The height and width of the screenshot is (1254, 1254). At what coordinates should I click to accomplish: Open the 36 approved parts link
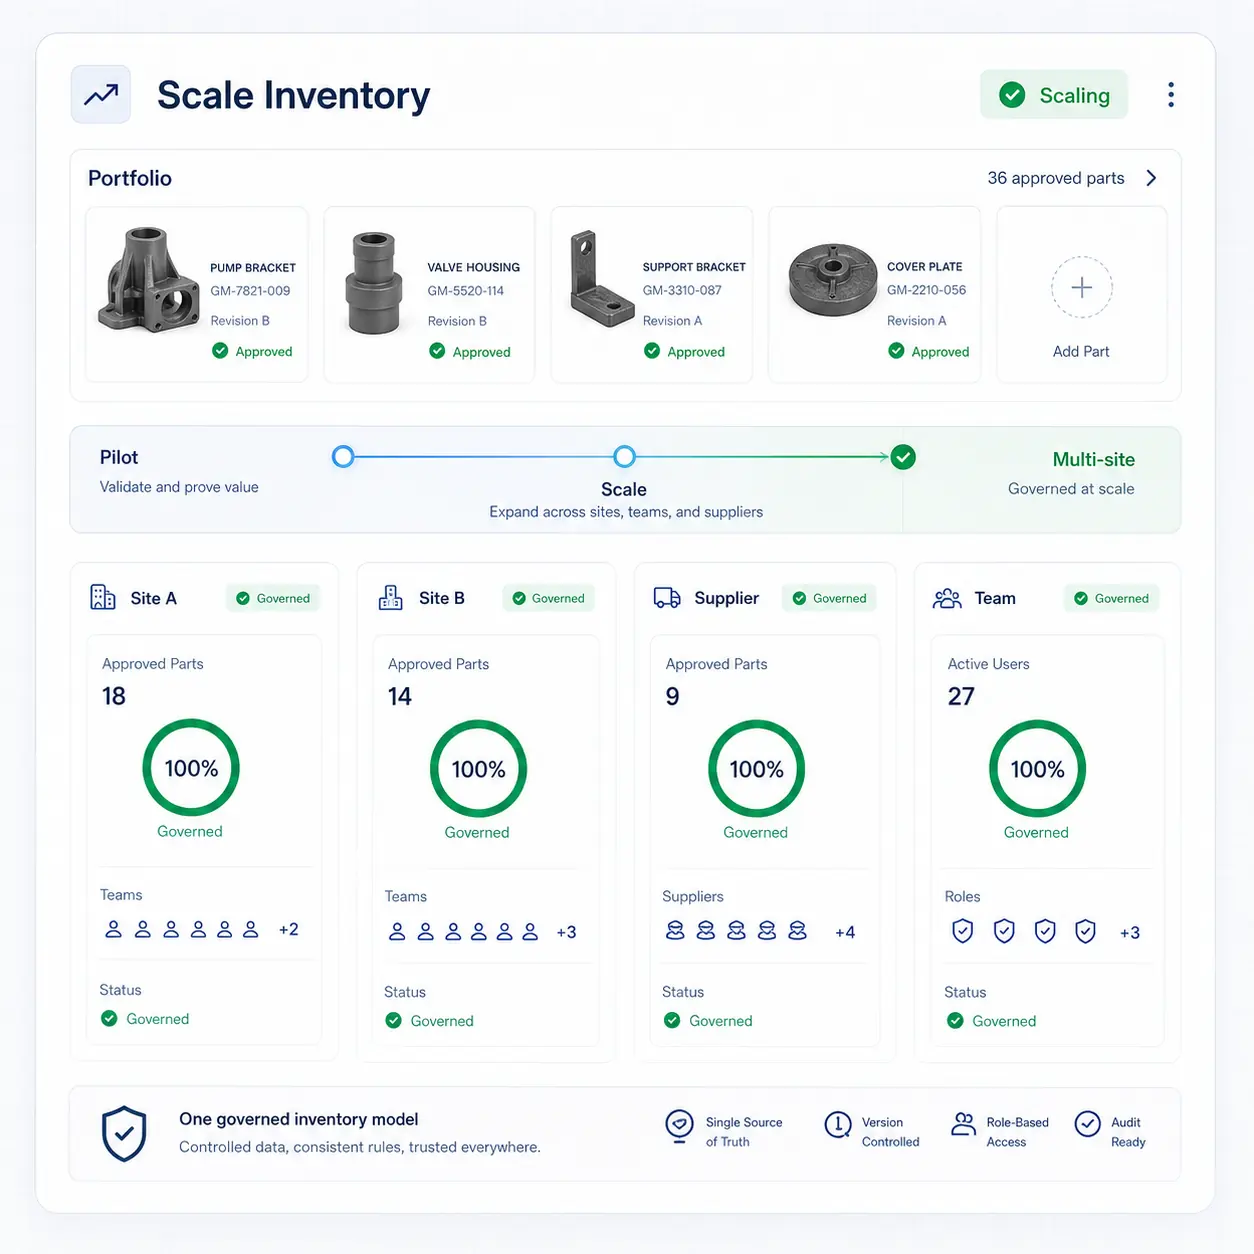[x=1056, y=178]
